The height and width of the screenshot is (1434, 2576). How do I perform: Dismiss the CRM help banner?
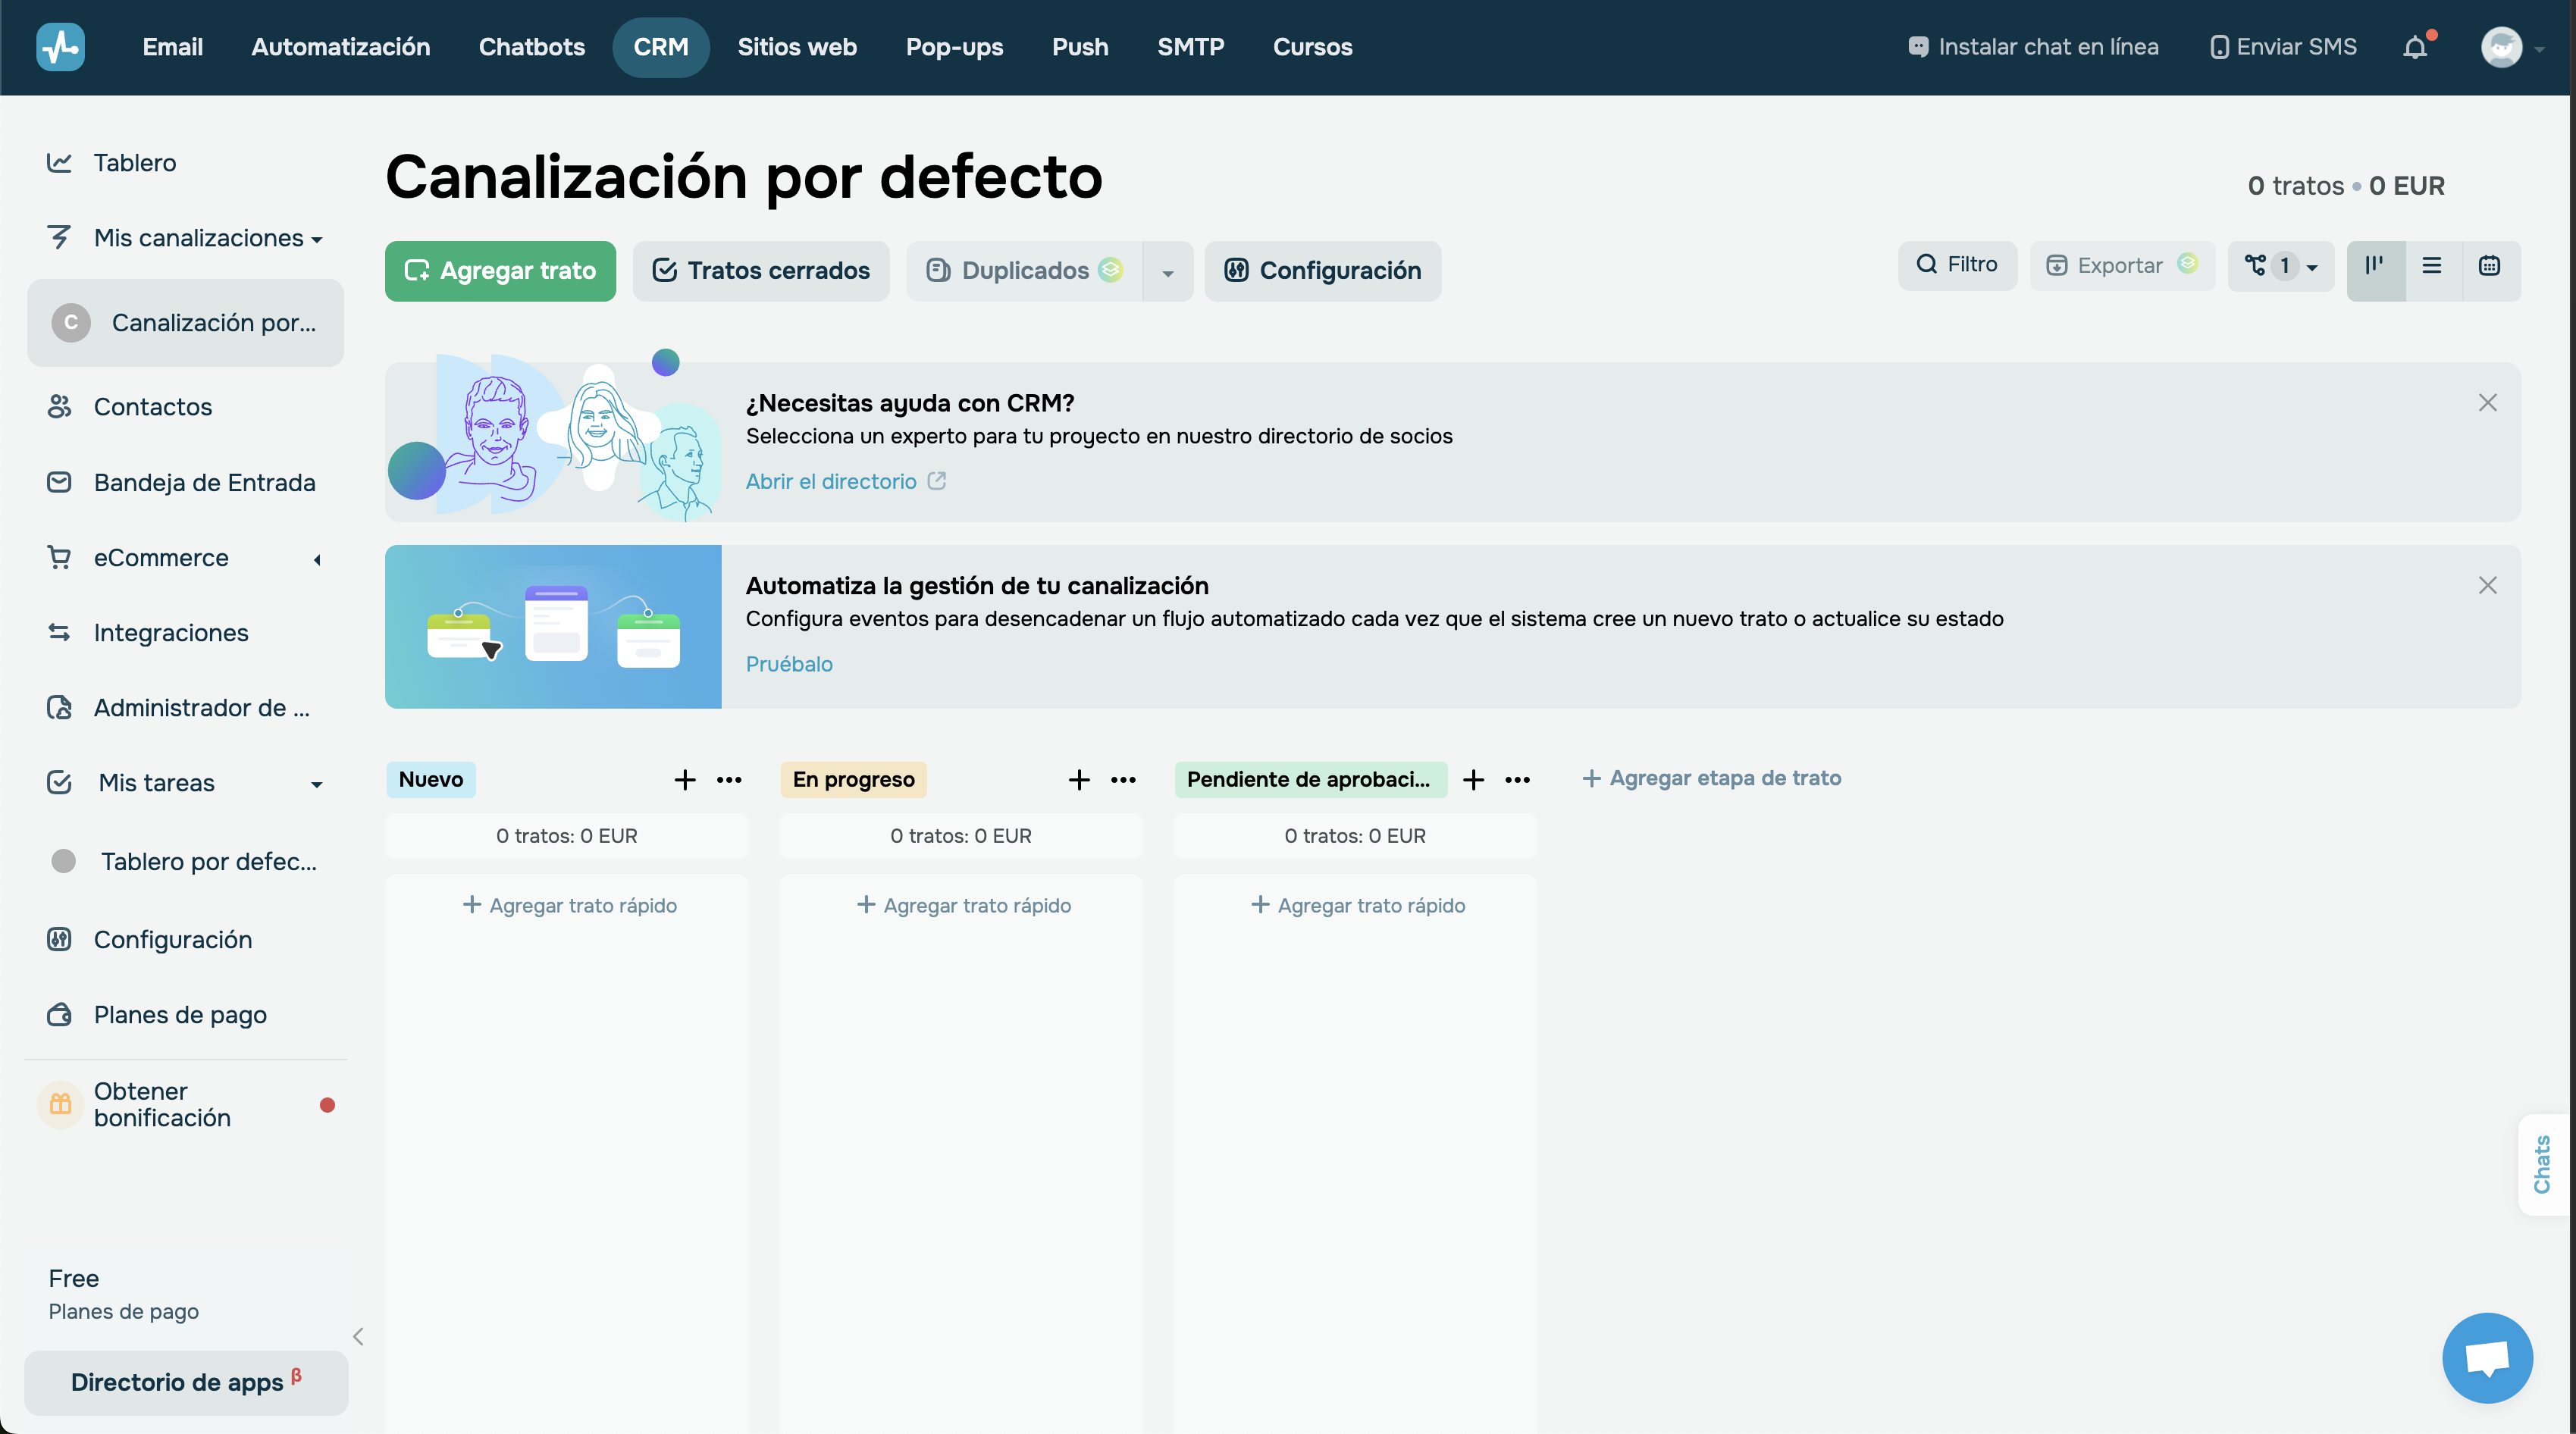[x=2488, y=403]
